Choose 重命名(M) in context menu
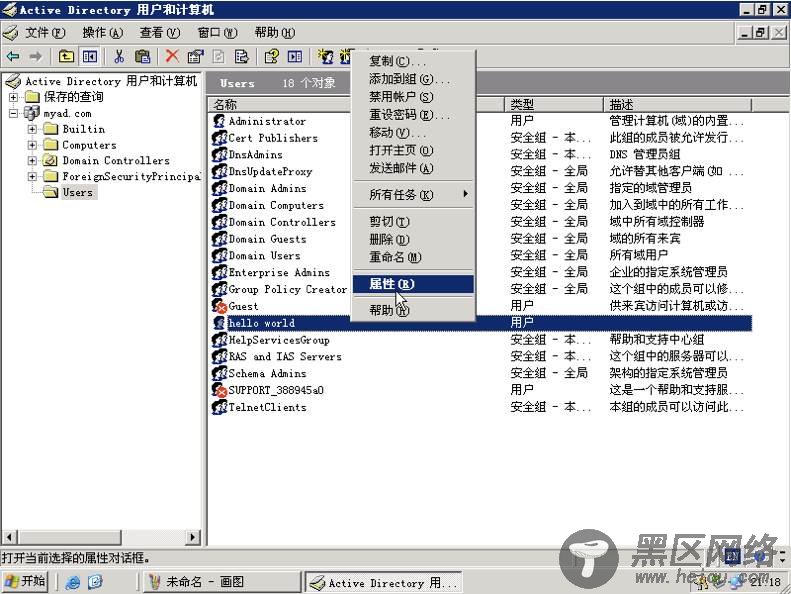791x594 pixels. coord(413,257)
